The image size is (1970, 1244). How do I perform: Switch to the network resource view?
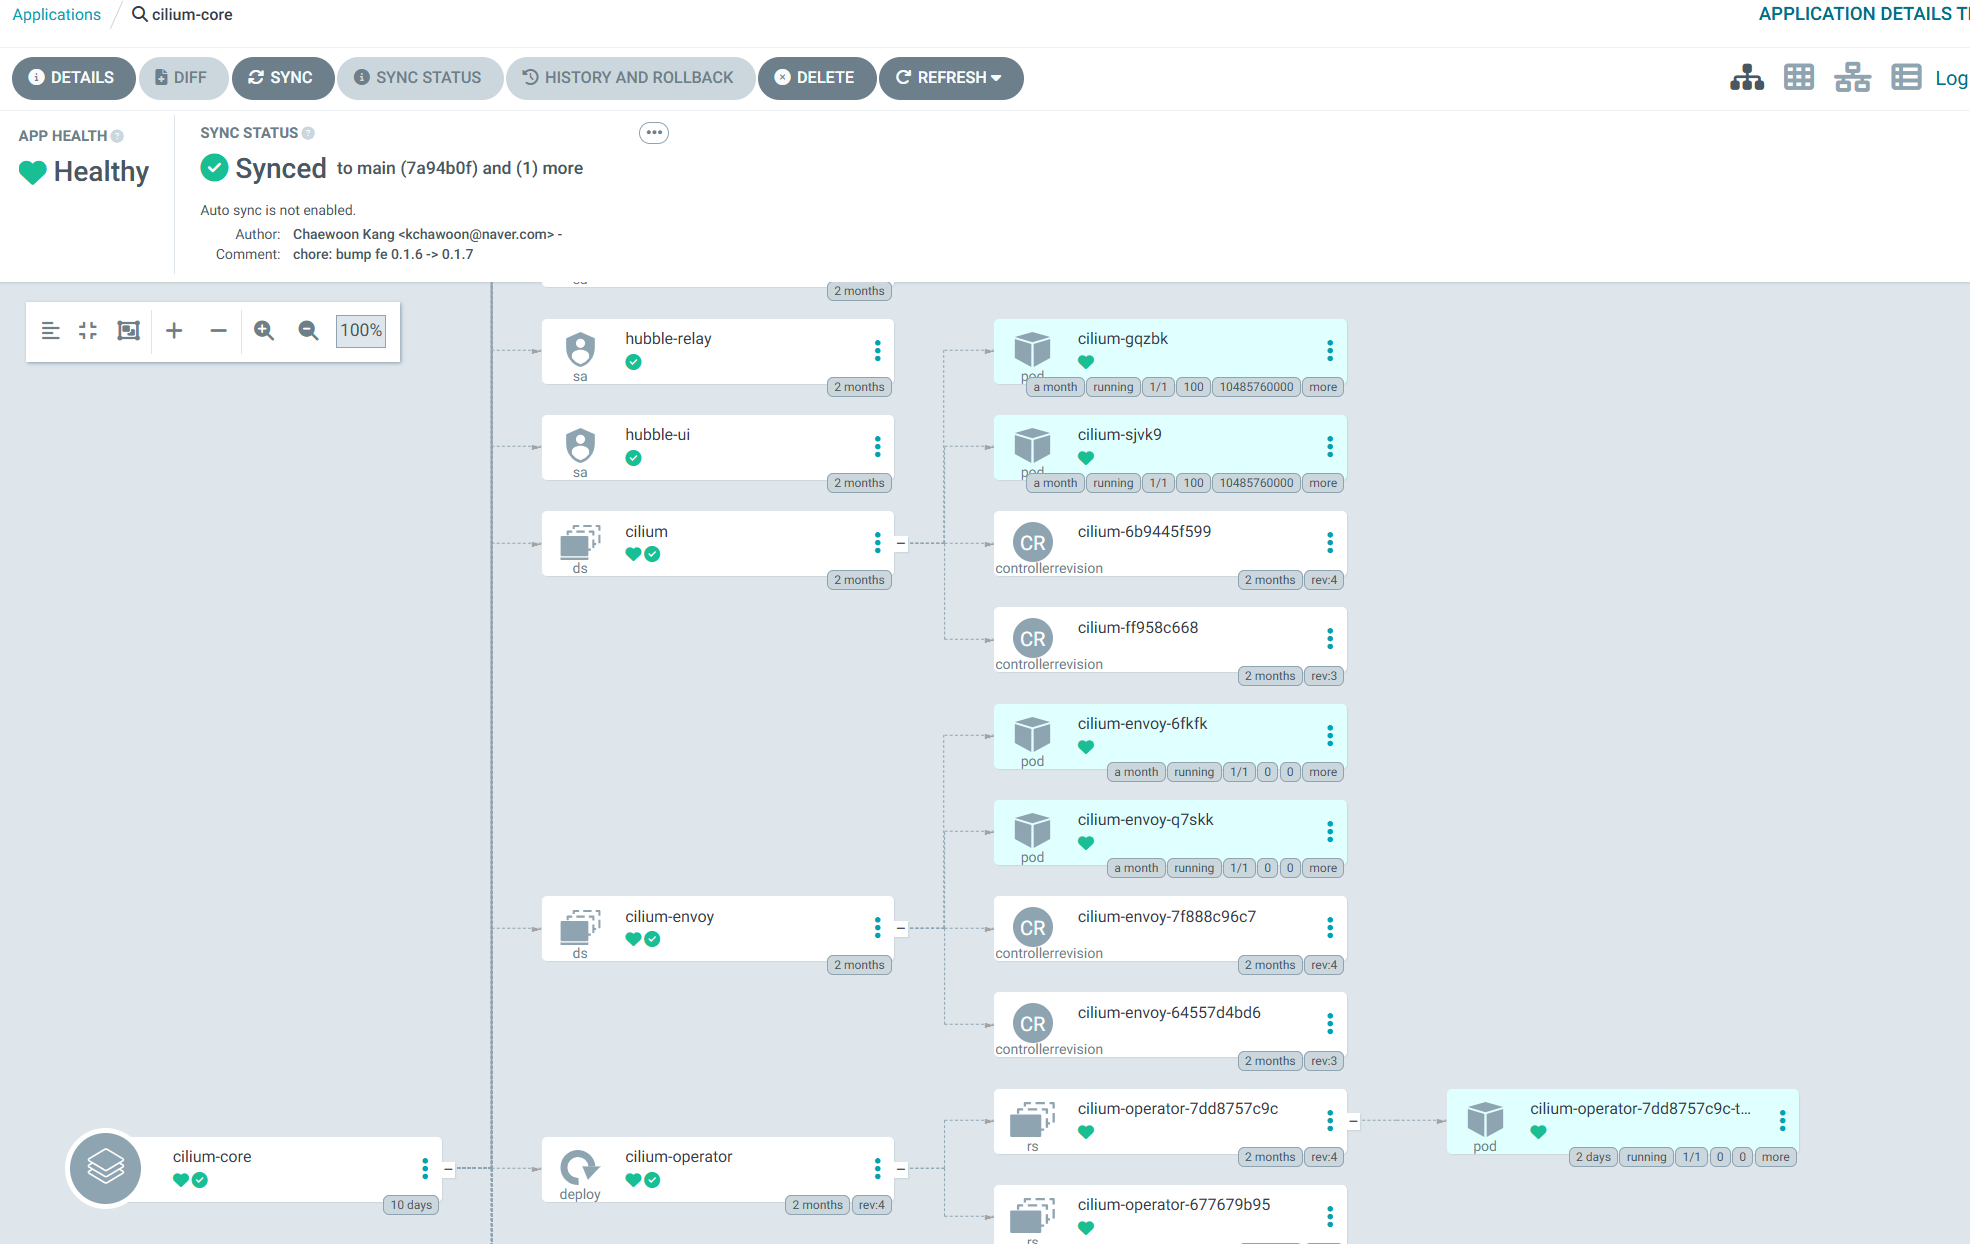[1853, 77]
